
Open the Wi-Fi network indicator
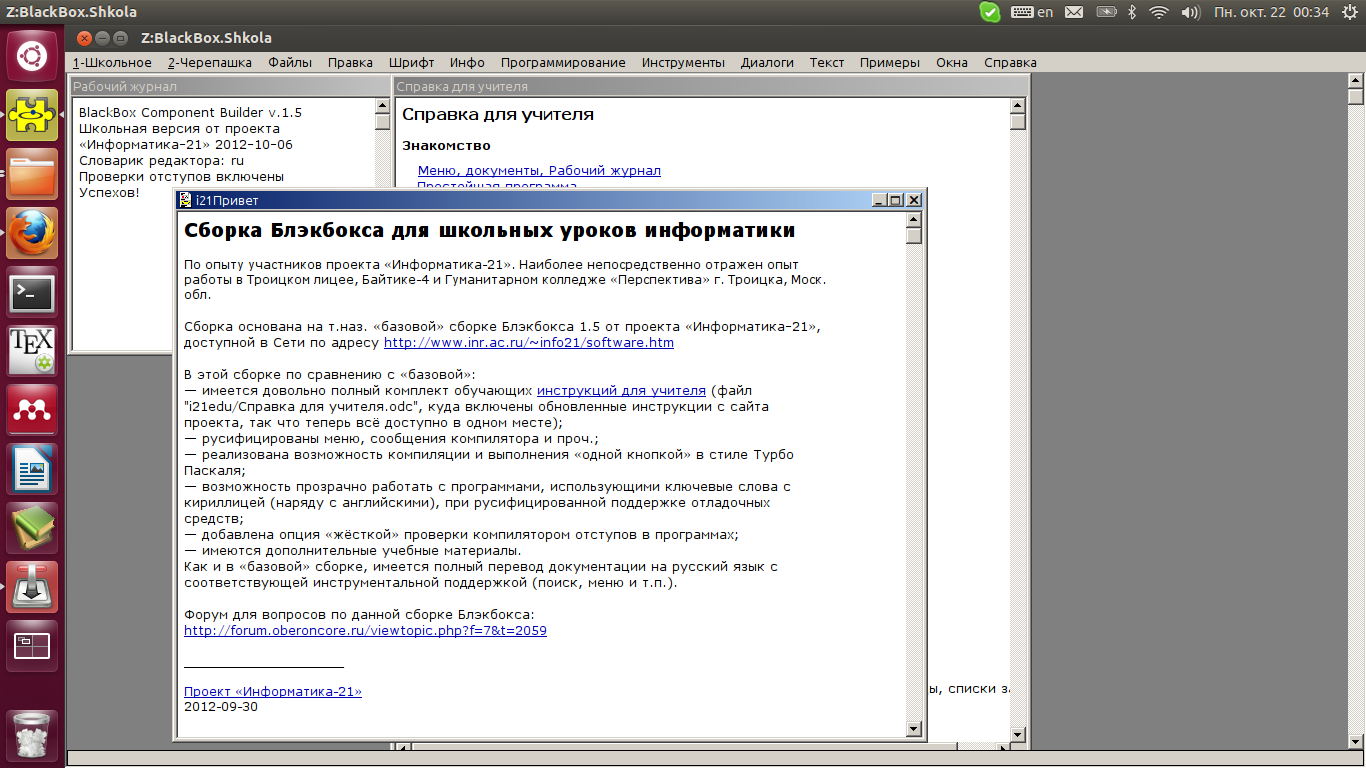tap(1159, 12)
